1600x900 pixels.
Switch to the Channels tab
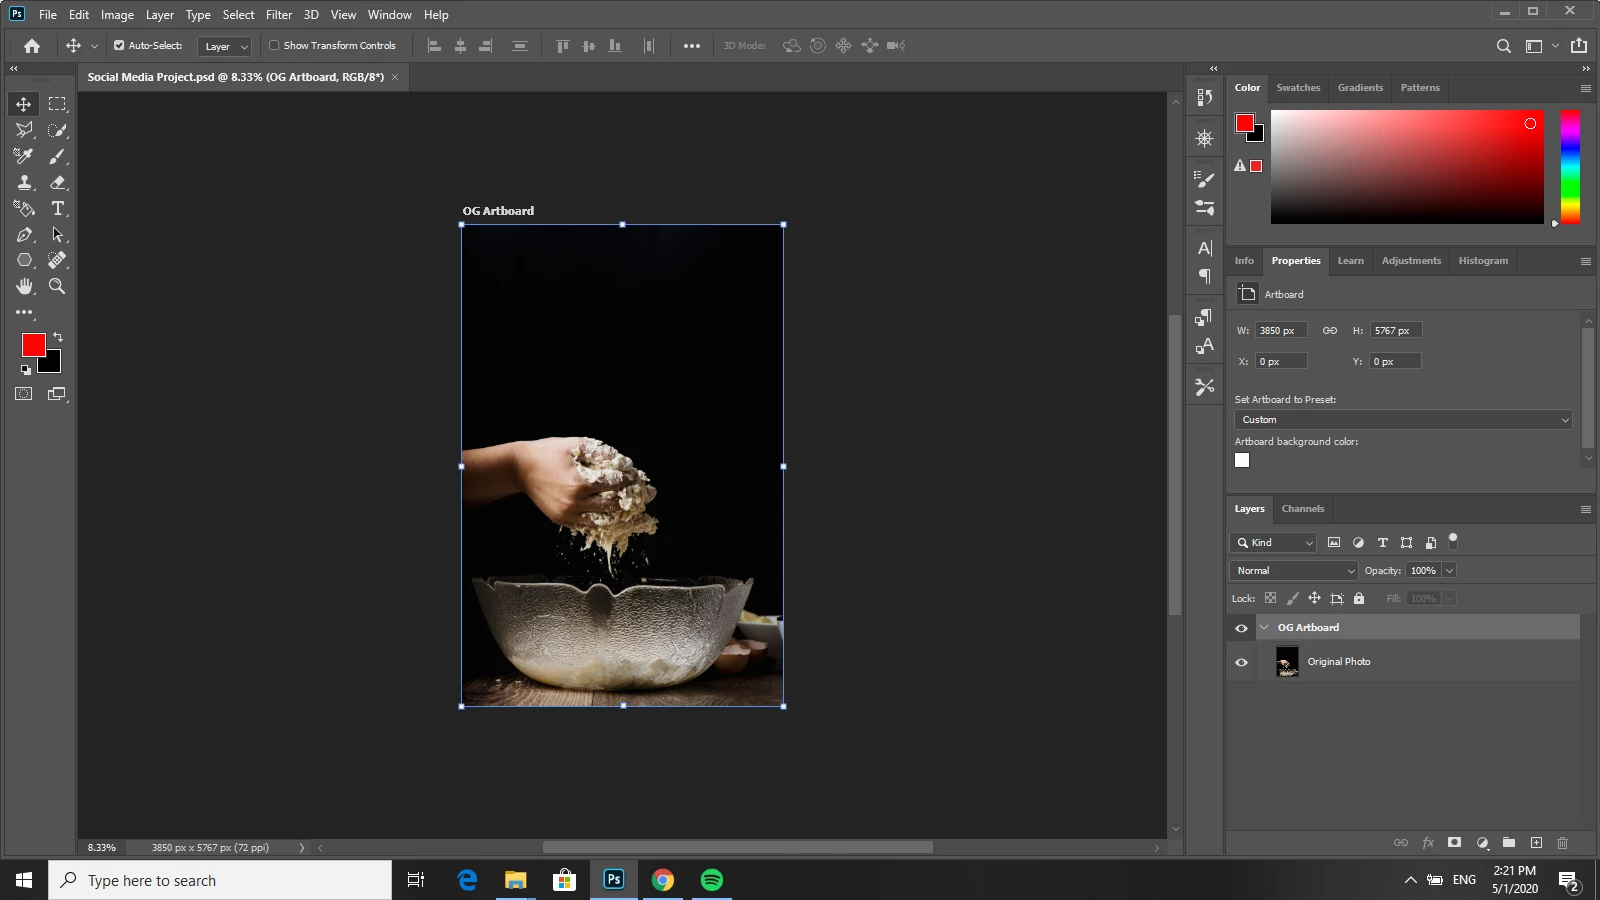(x=1302, y=509)
